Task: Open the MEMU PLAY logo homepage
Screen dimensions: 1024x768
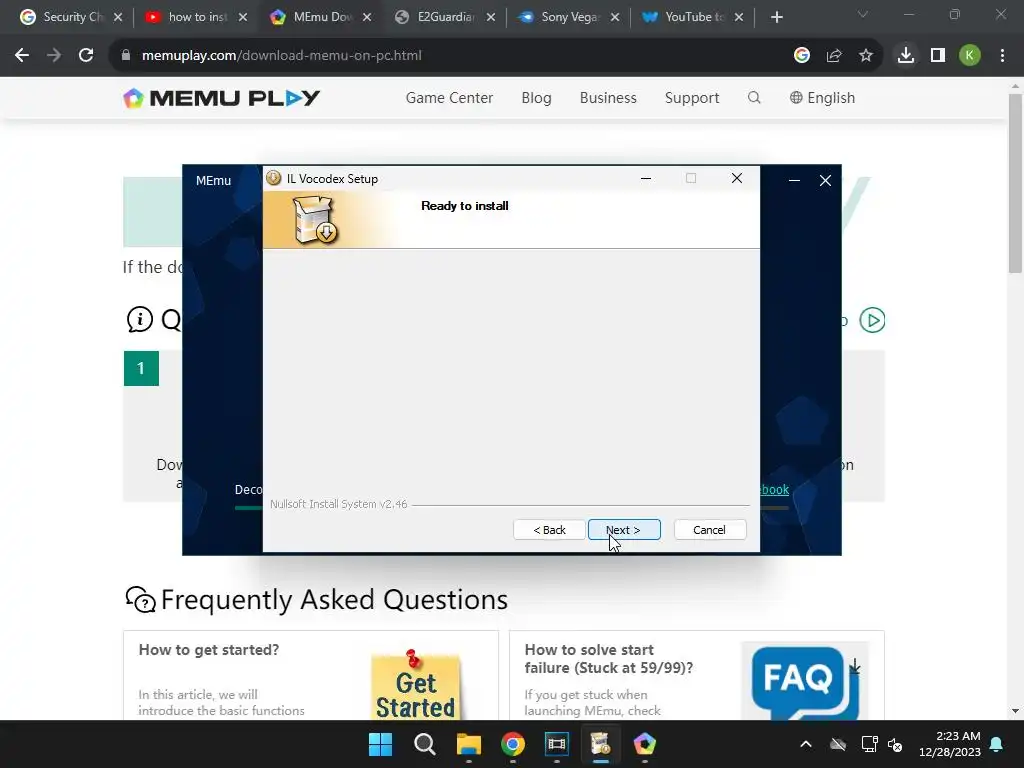Action: (x=221, y=98)
